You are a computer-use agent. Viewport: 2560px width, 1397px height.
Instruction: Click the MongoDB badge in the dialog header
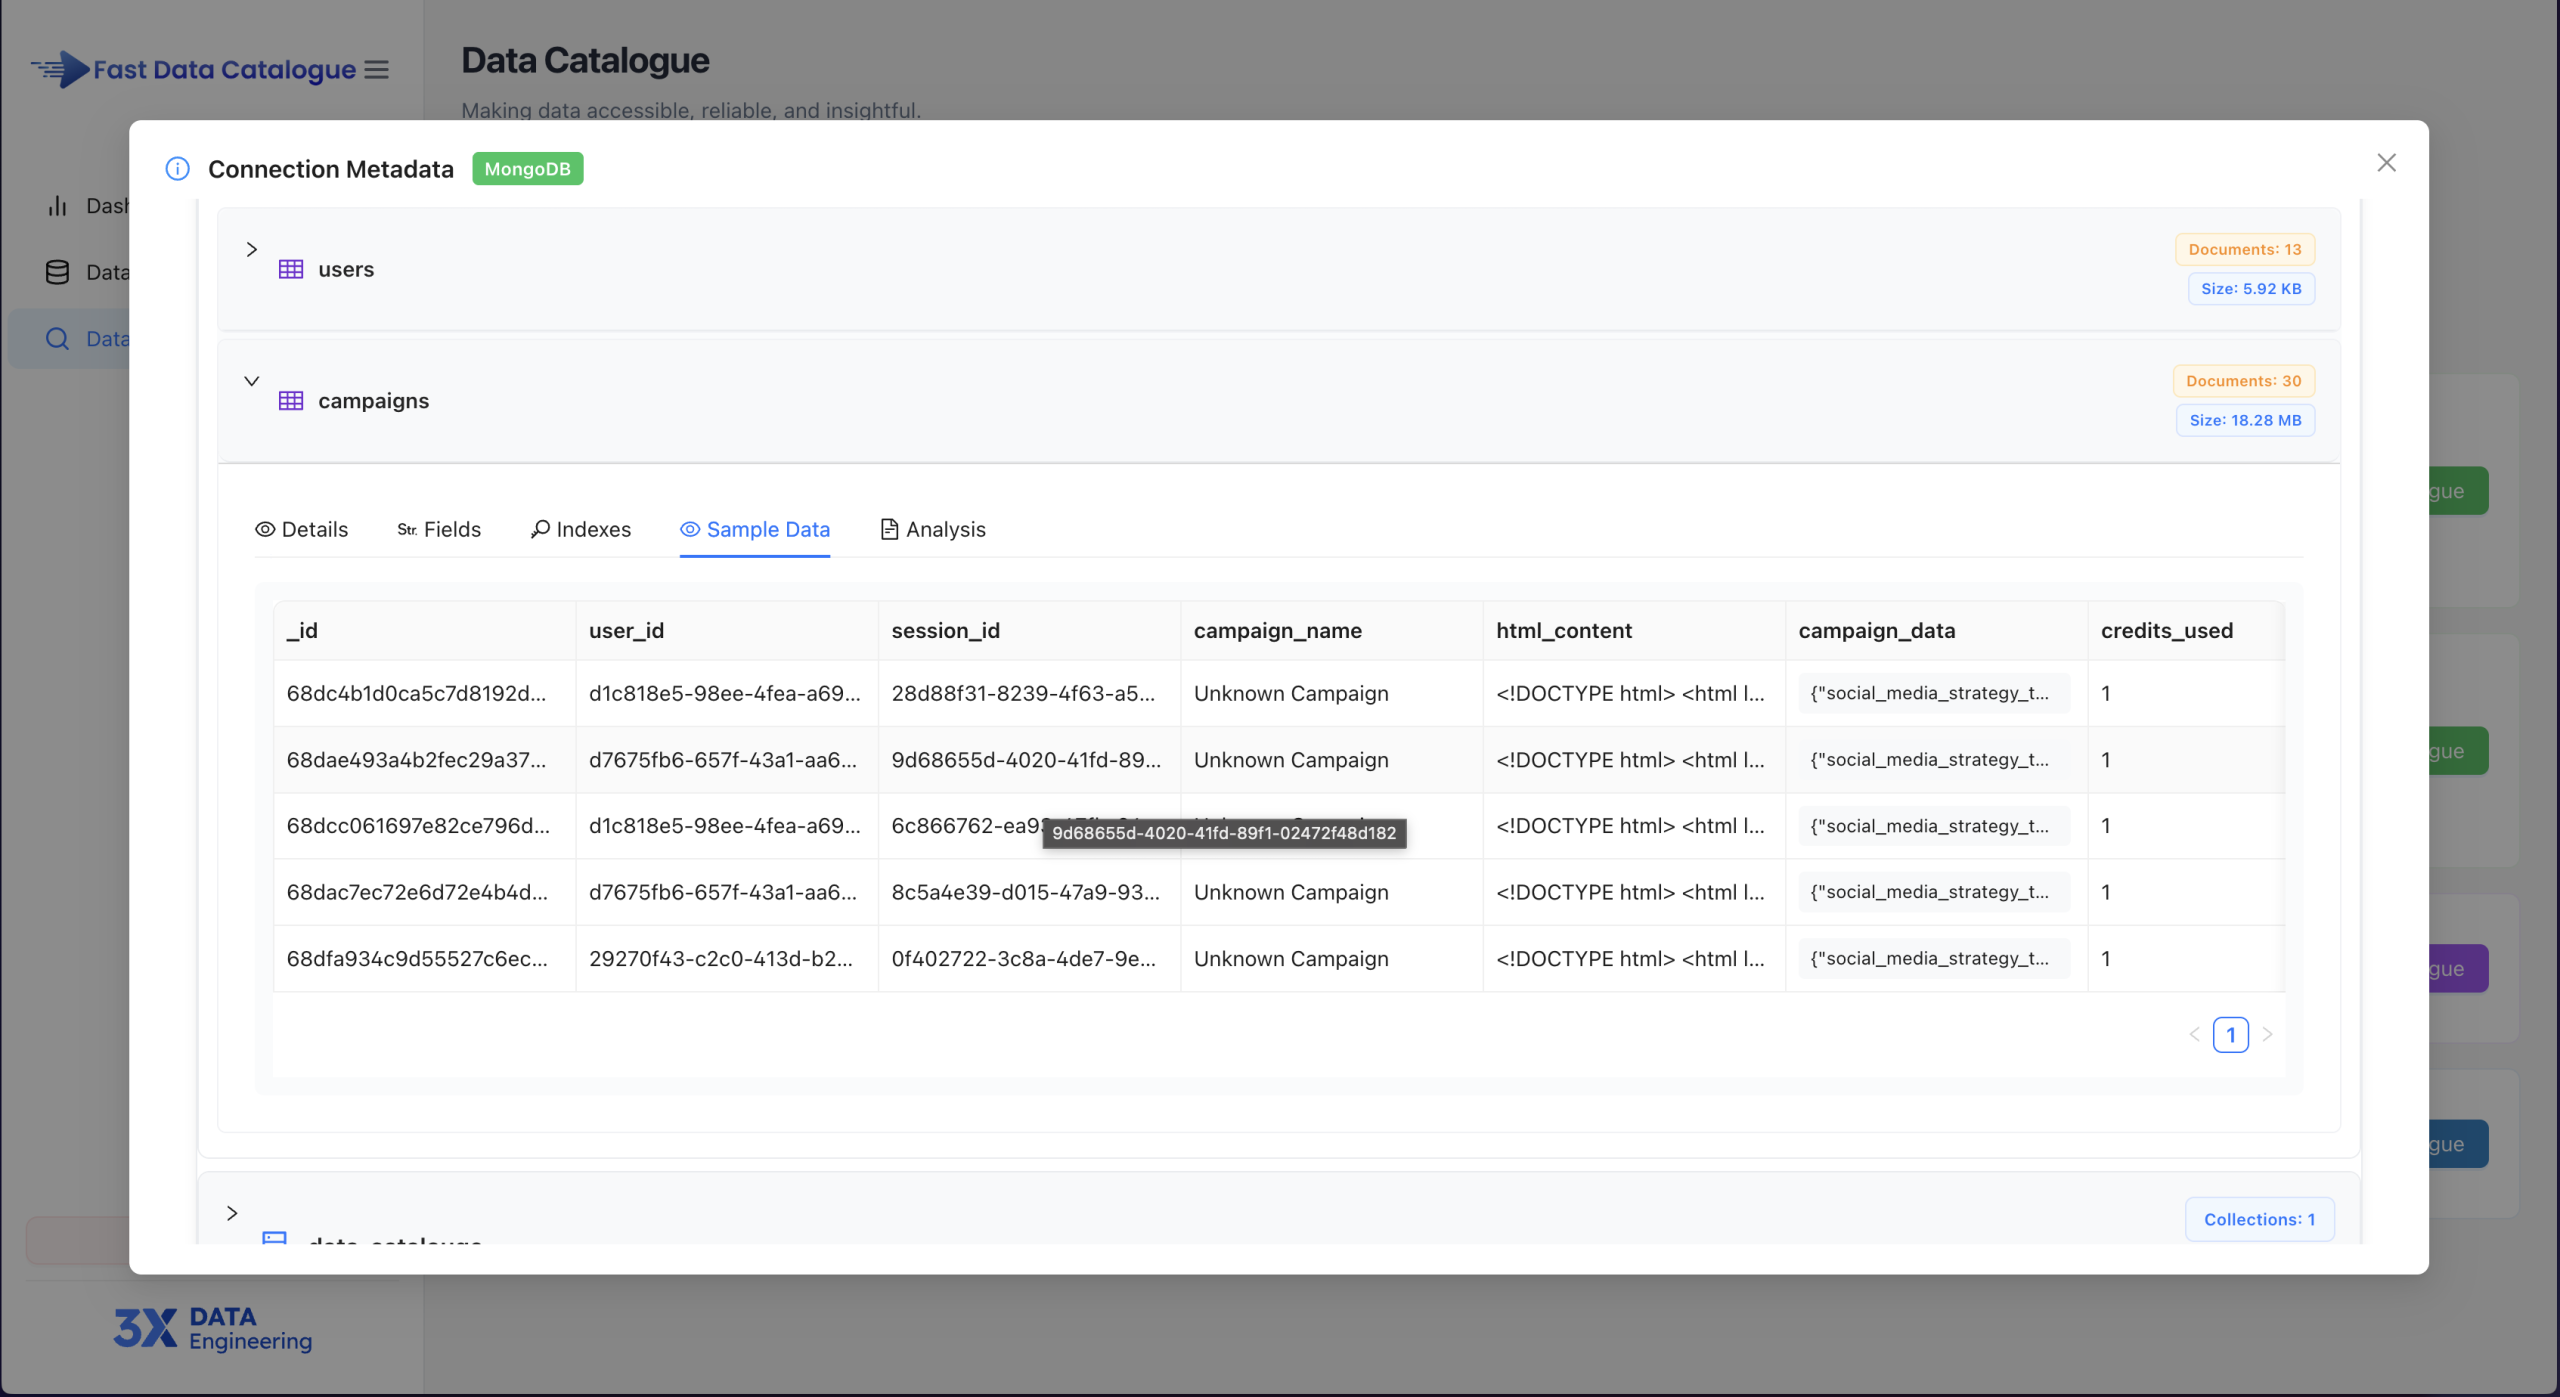click(527, 168)
